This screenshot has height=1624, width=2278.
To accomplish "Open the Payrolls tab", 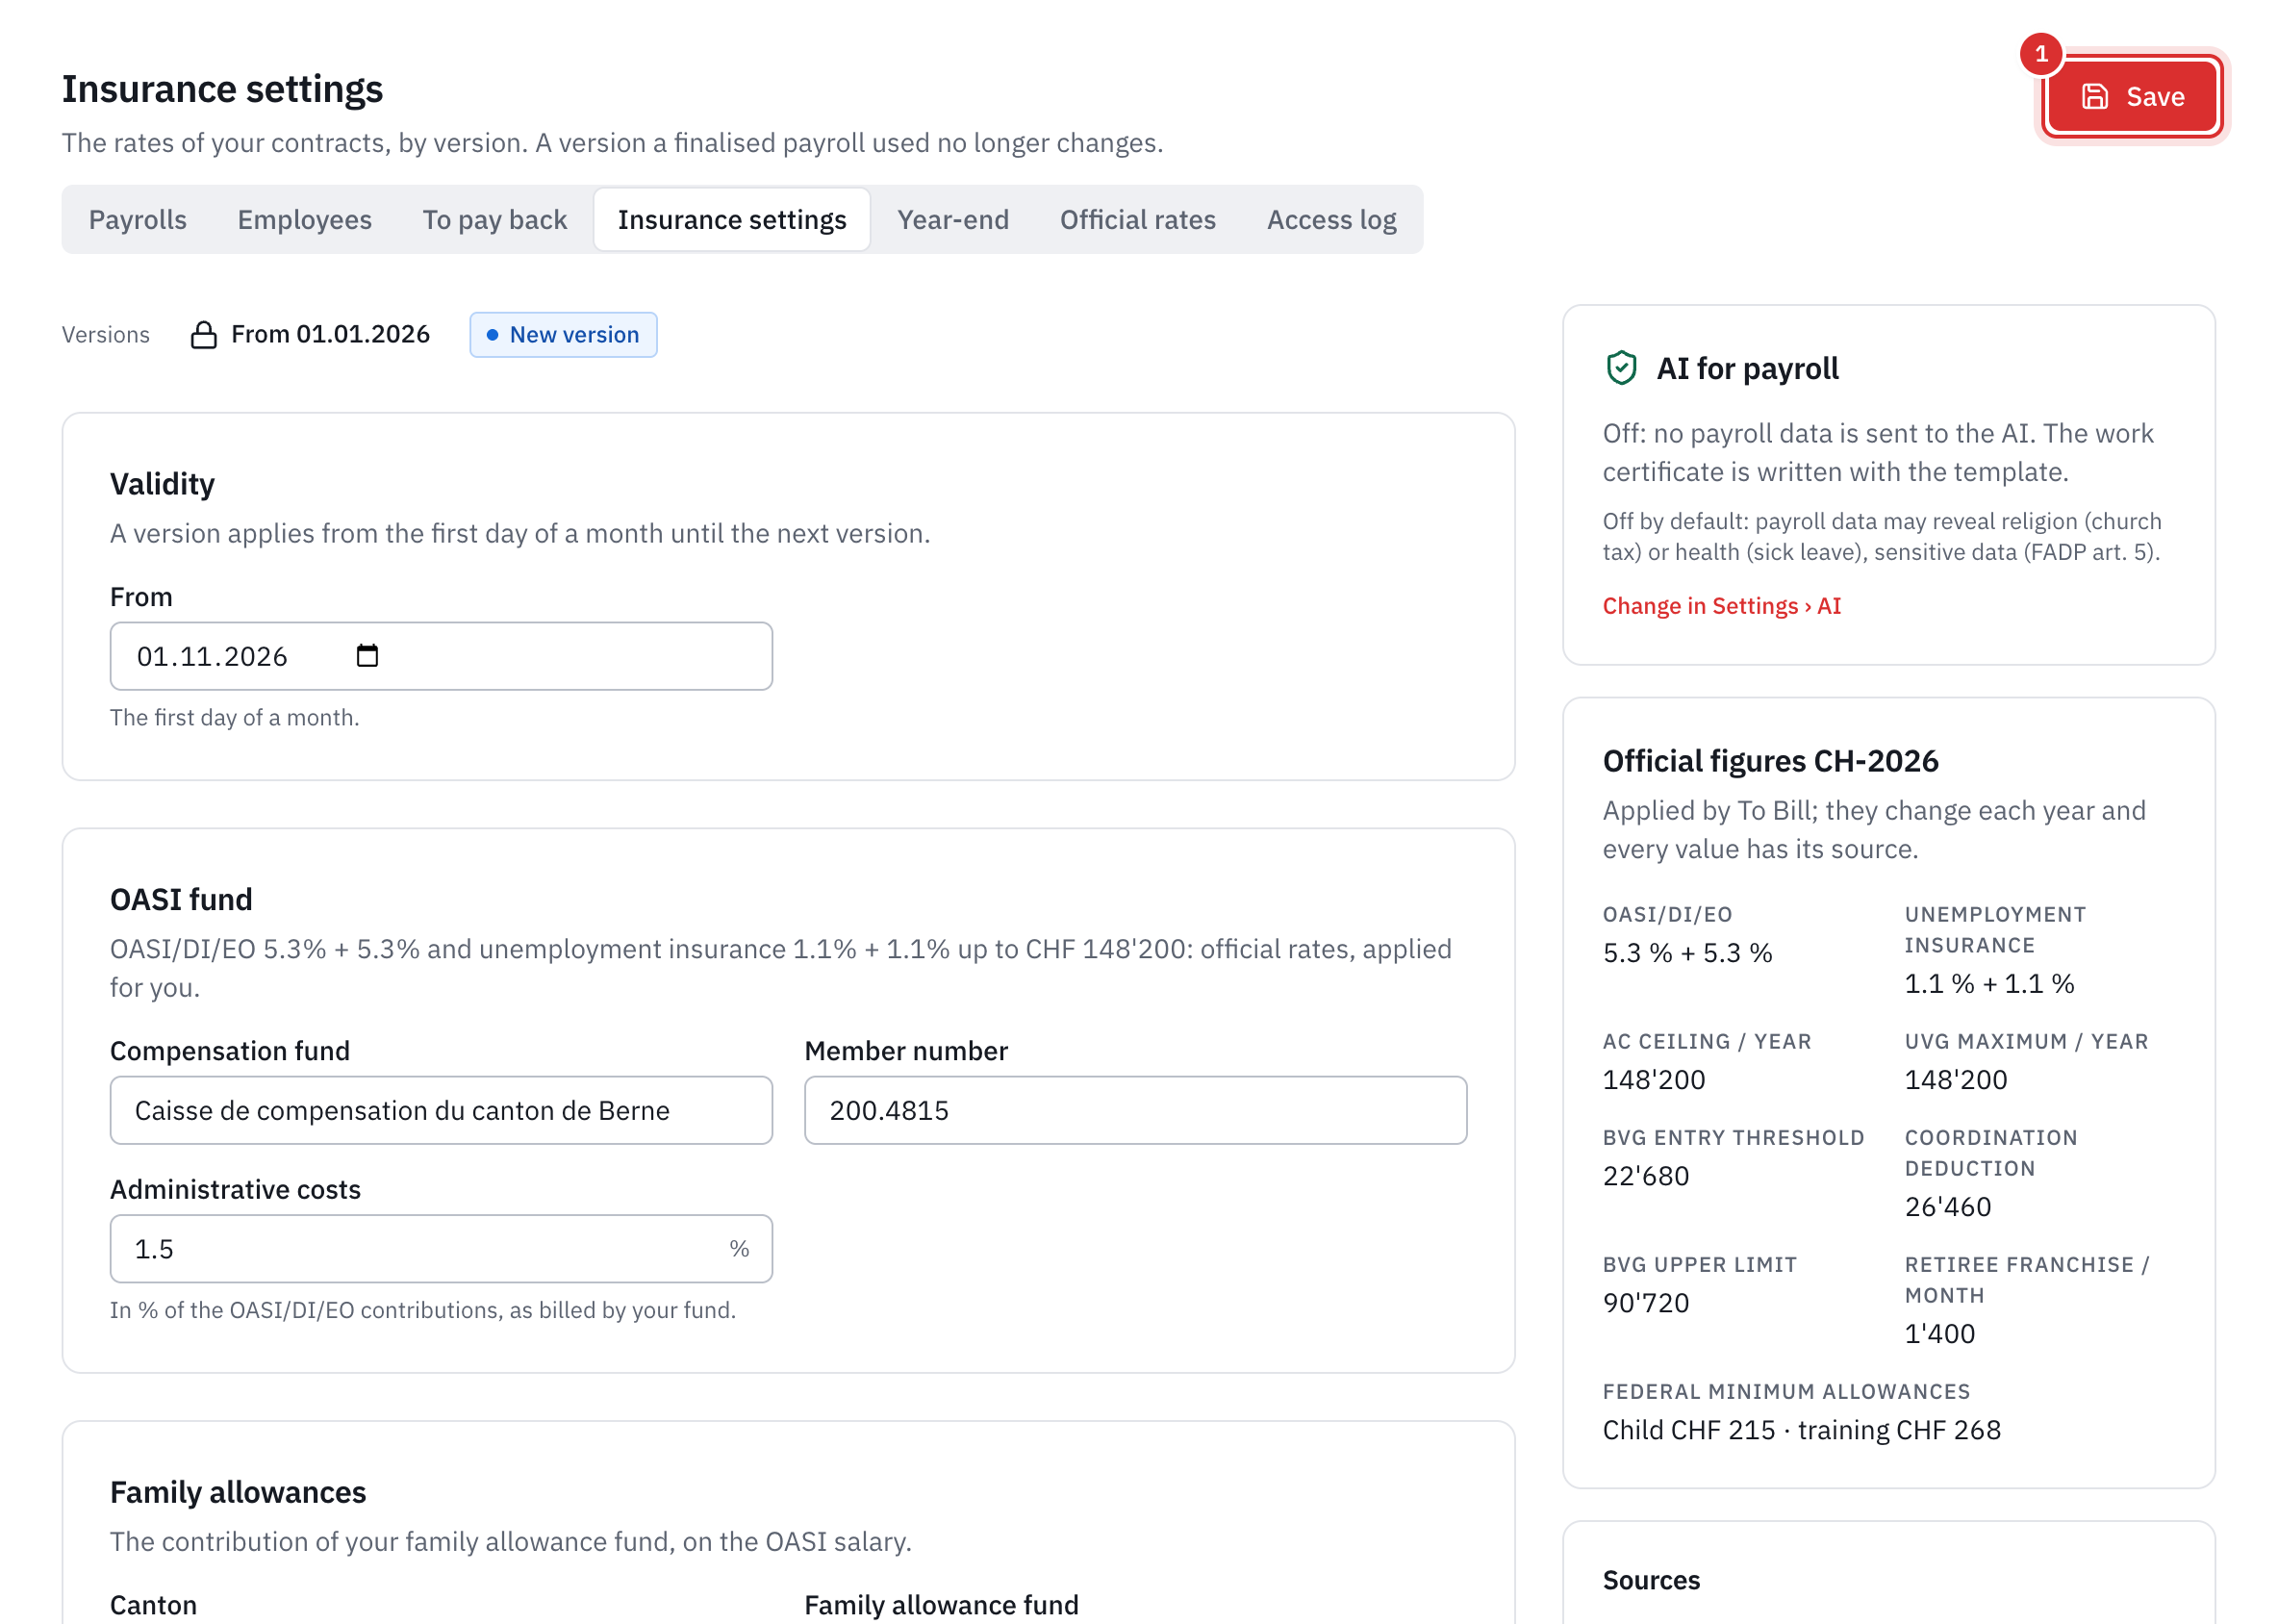I will (138, 219).
